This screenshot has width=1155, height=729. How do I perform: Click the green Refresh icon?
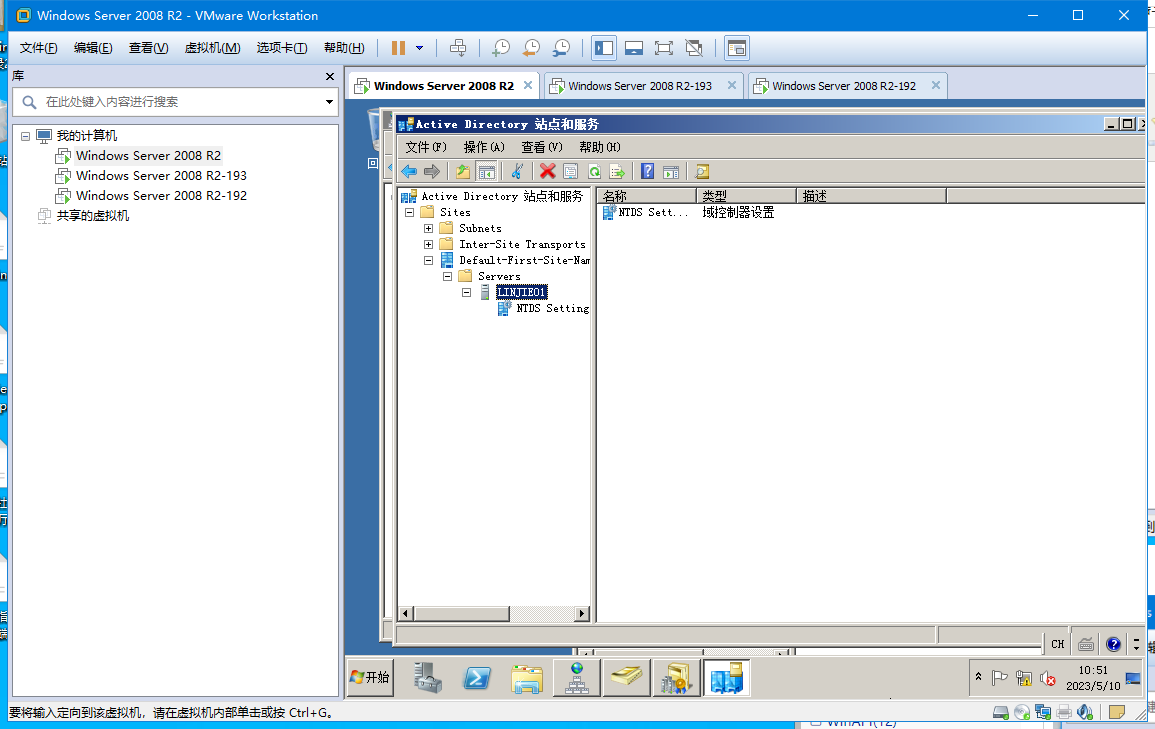pyautogui.click(x=594, y=172)
